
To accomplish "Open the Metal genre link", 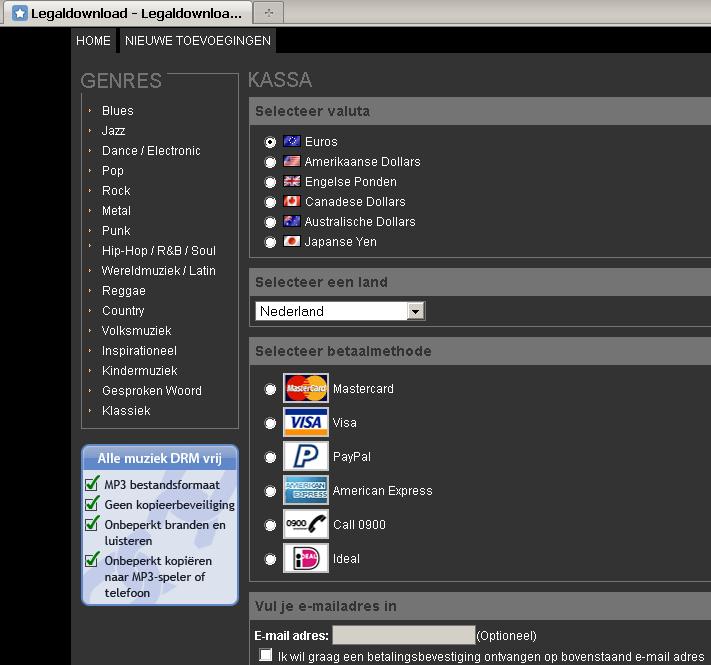I will click(x=116, y=210).
